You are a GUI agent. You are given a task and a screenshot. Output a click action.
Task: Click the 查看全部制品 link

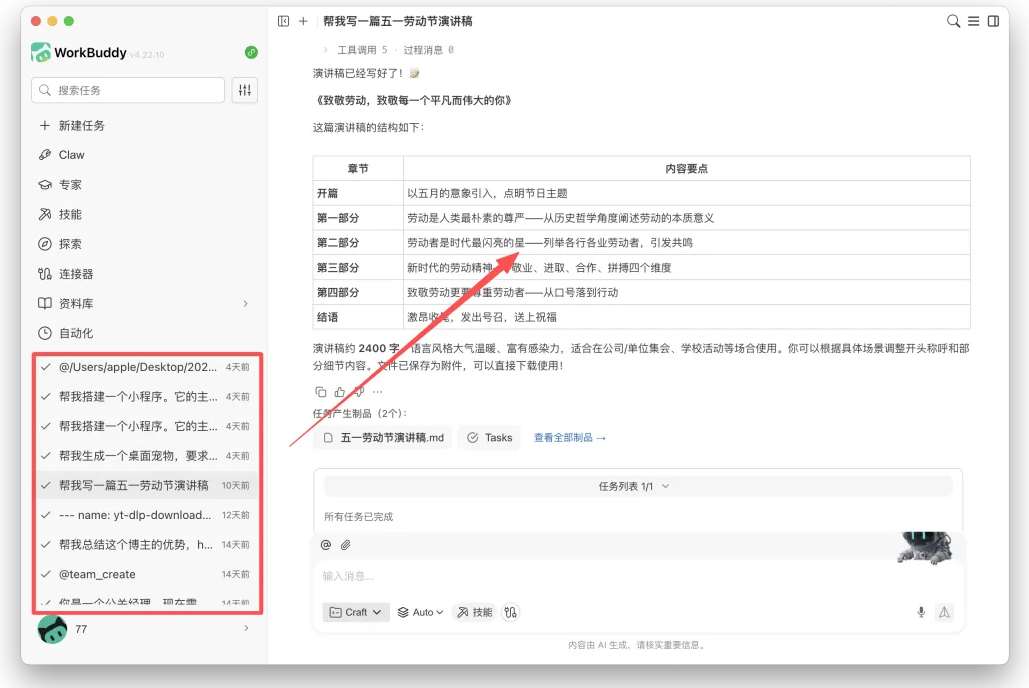[x=570, y=437]
